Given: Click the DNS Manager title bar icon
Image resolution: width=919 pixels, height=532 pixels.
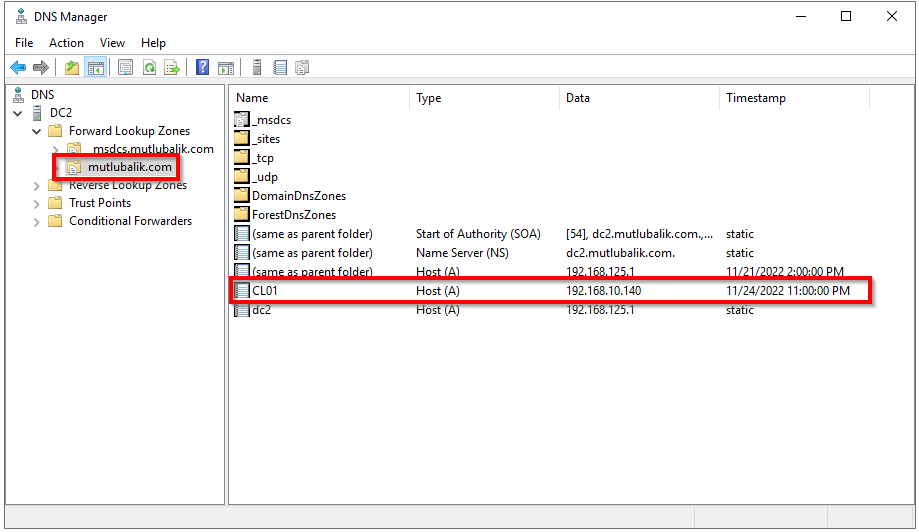Looking at the screenshot, I should pos(21,16).
